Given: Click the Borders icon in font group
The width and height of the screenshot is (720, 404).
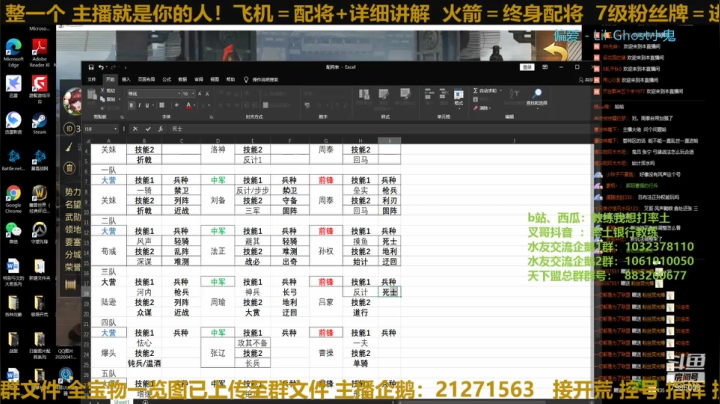Looking at the screenshot, I should point(162,105).
